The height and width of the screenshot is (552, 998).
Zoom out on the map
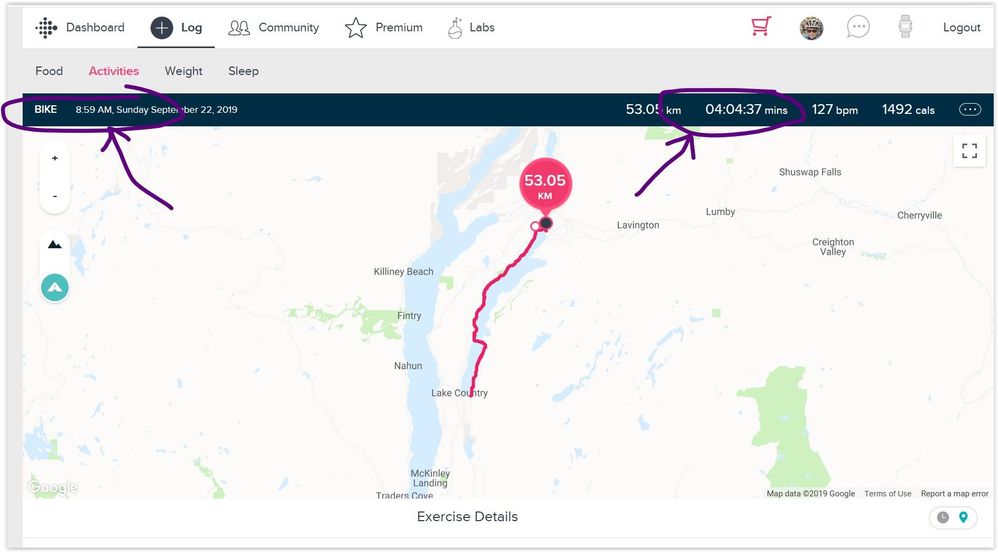(x=55, y=196)
